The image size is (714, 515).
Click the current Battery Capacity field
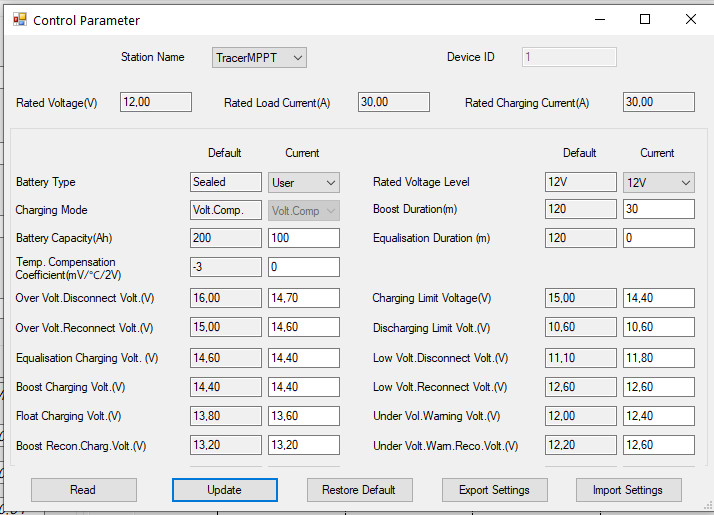point(303,239)
